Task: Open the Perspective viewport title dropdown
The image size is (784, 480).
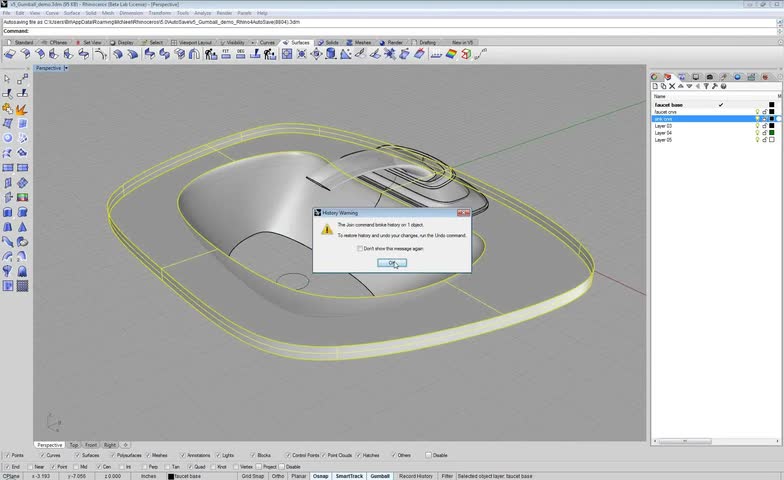Action: (x=66, y=68)
